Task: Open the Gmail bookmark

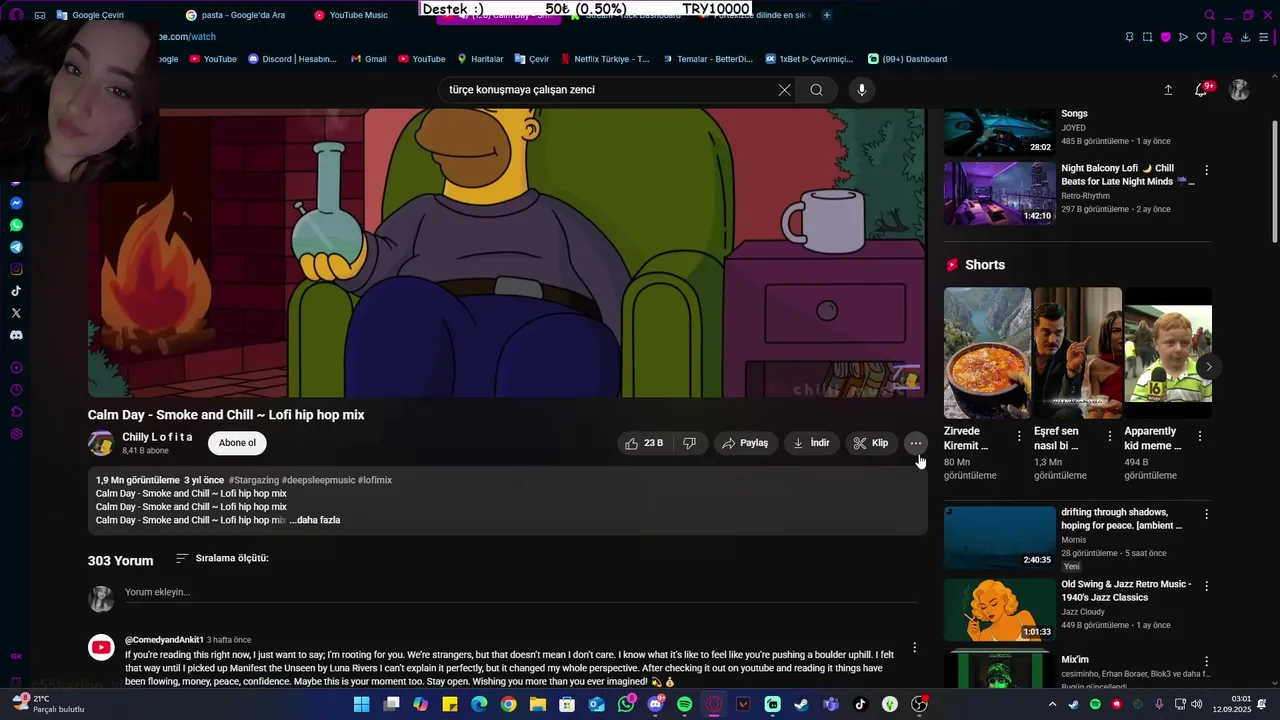Action: click(368, 59)
